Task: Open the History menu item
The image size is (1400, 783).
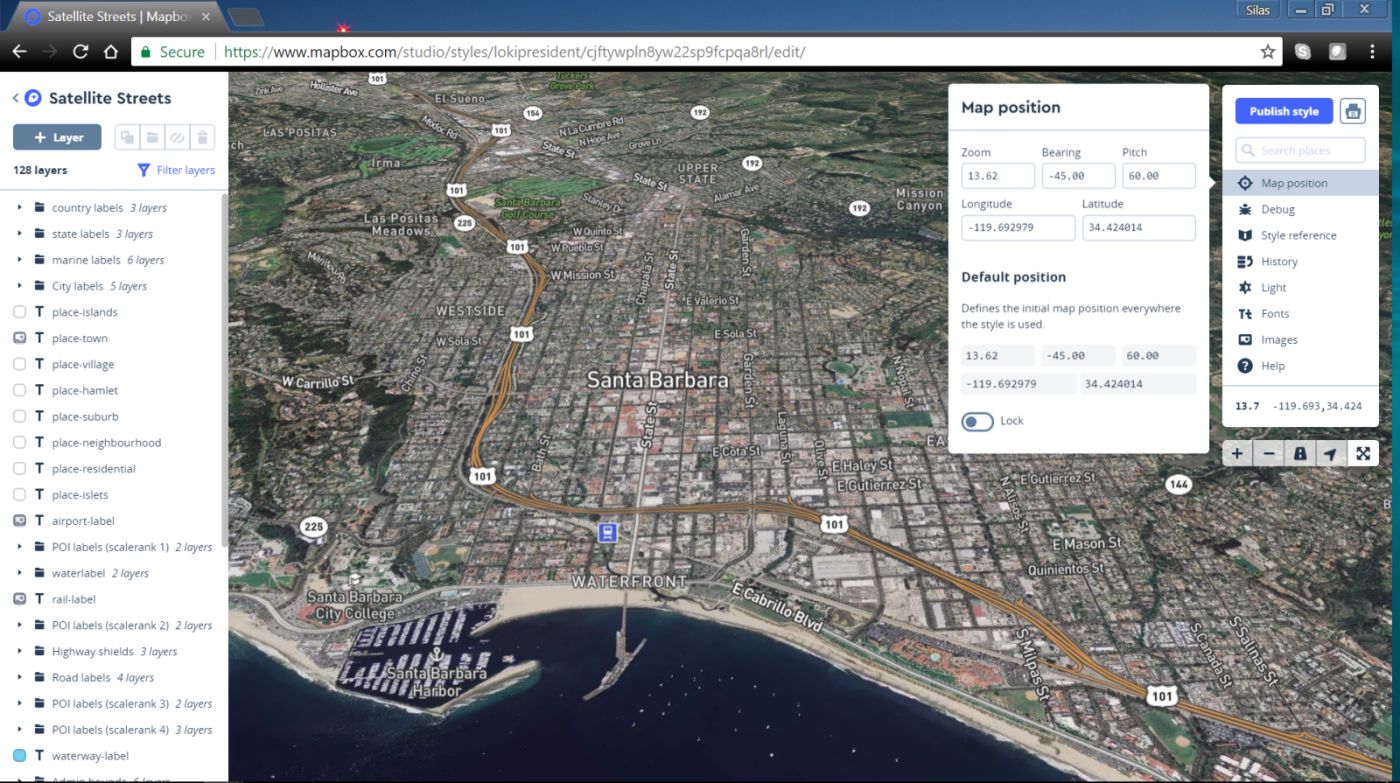Action: tap(1300, 261)
